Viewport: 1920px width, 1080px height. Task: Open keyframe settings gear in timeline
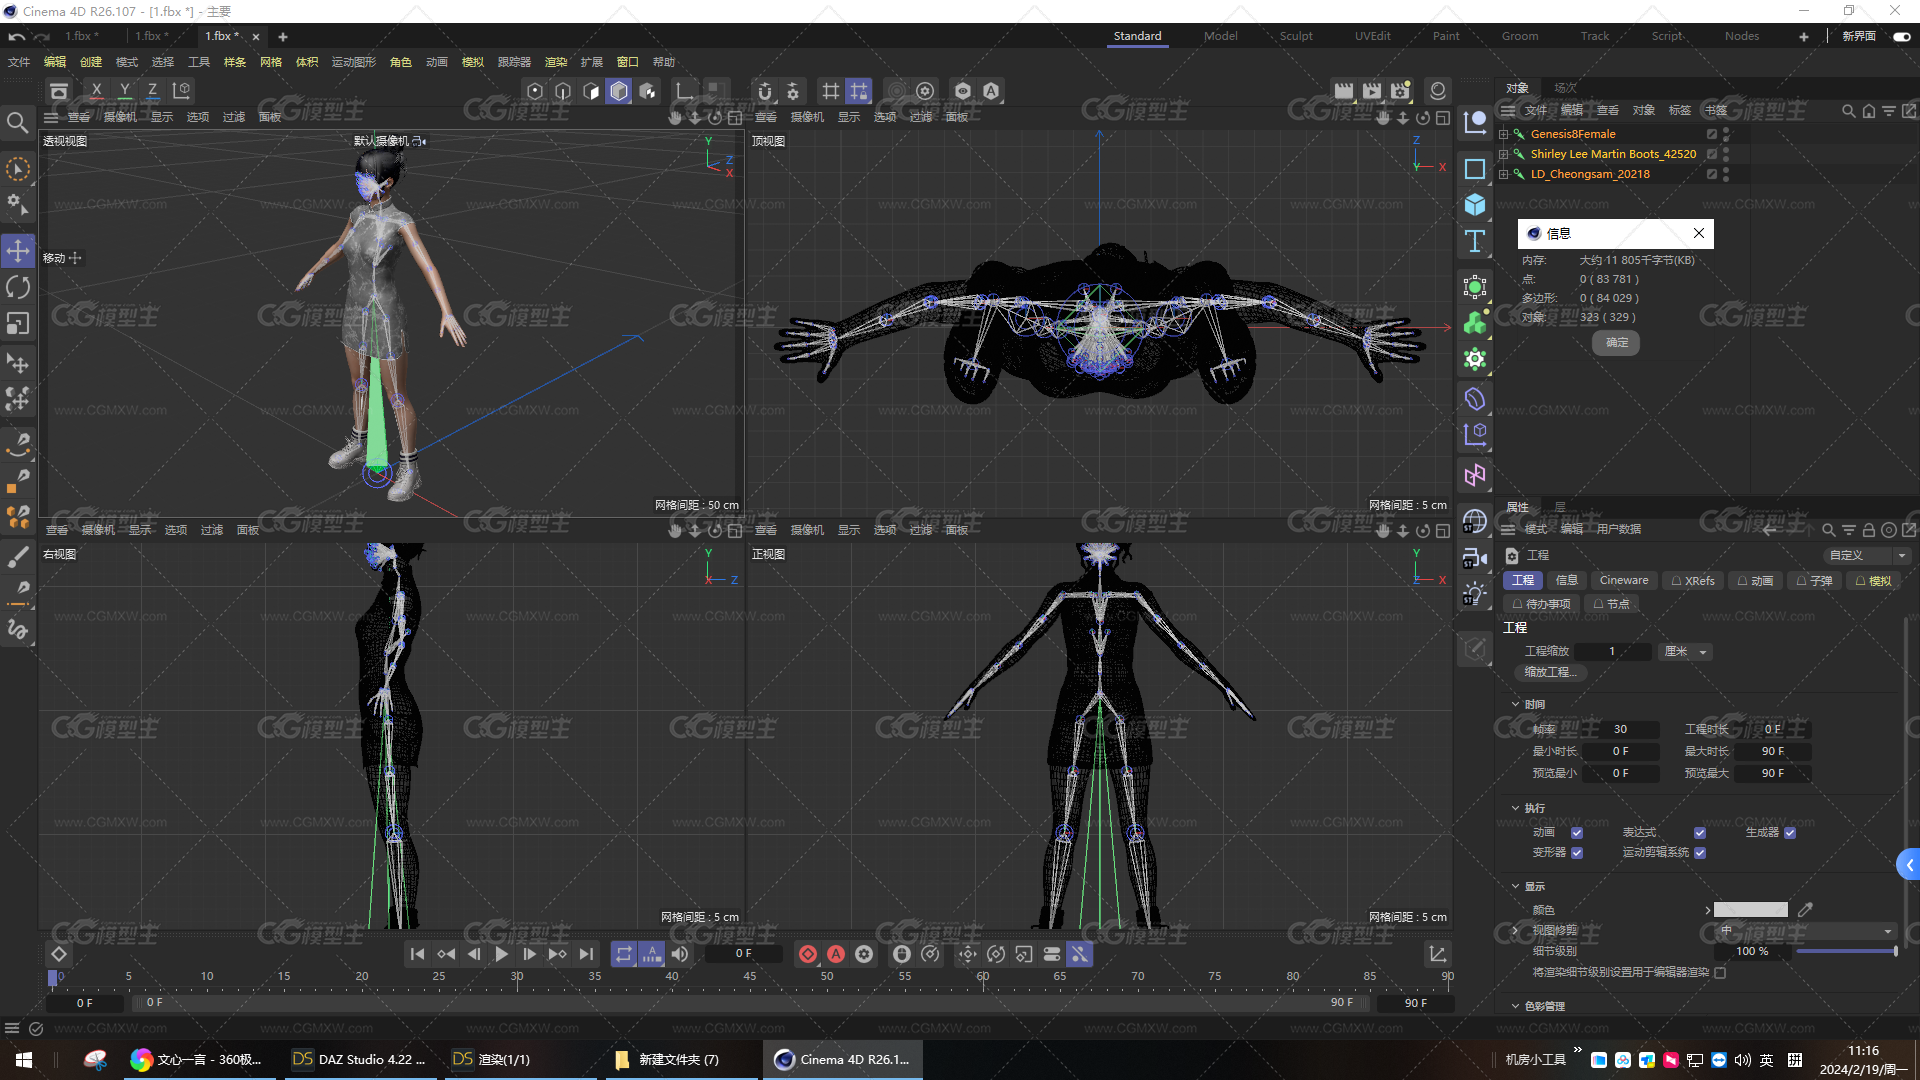864,955
